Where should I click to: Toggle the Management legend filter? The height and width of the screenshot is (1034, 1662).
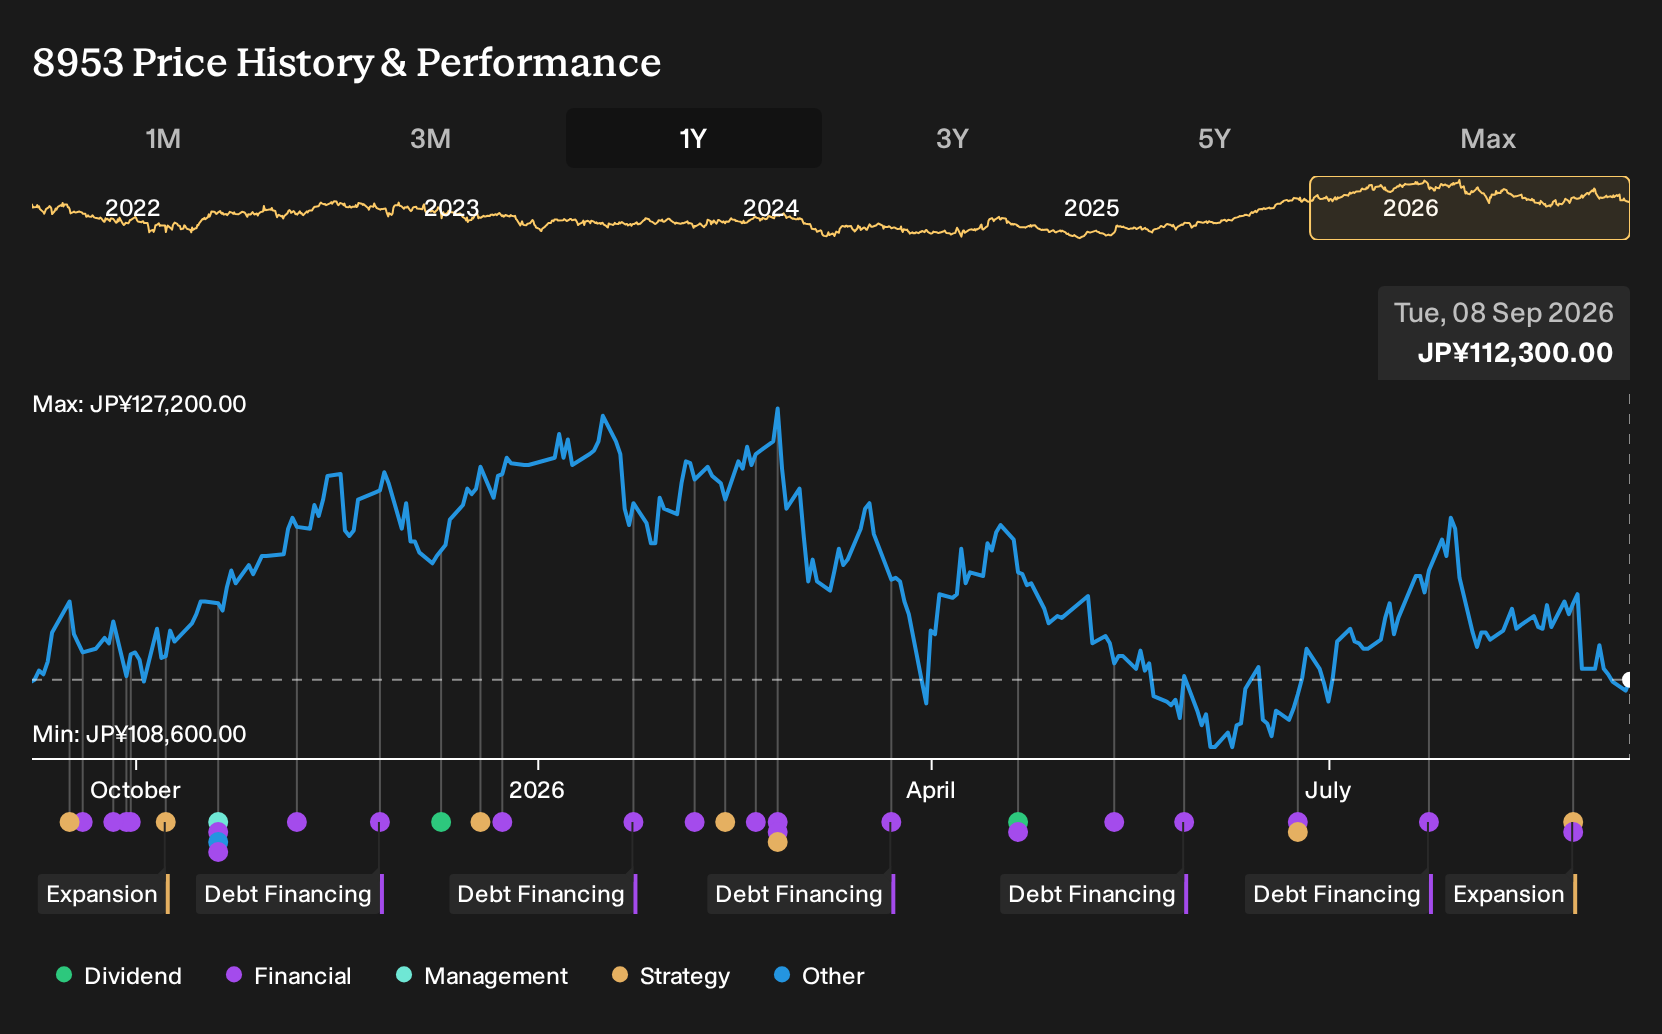[482, 976]
